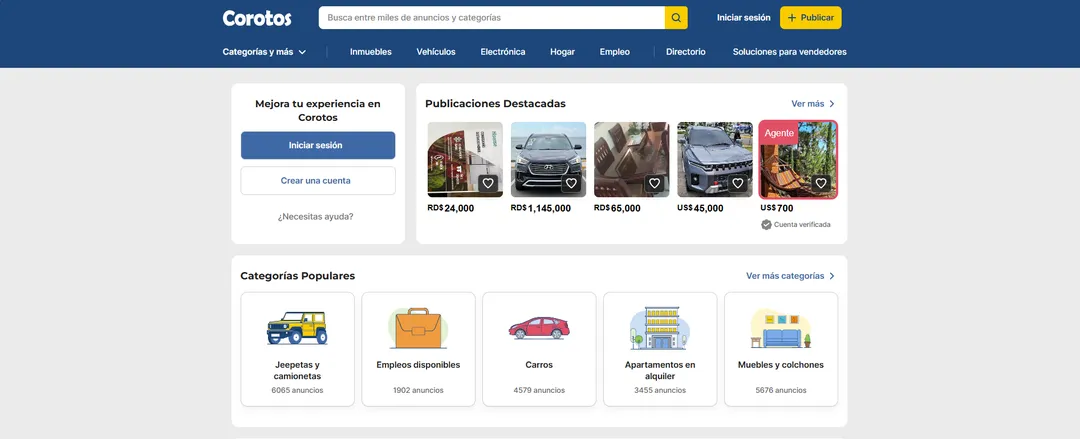Click the 6065 anuncios count

click(298, 390)
